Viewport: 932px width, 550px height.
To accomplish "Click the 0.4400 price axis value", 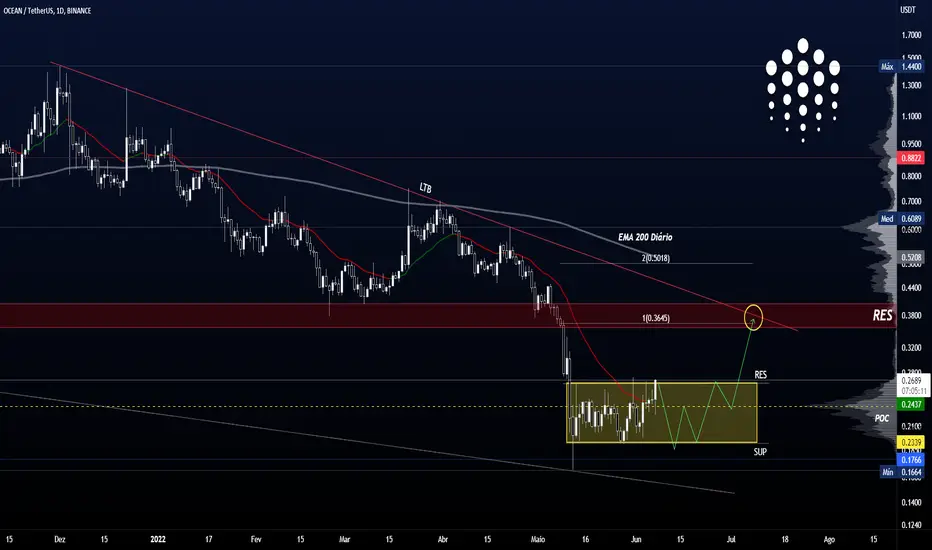I will click(911, 288).
